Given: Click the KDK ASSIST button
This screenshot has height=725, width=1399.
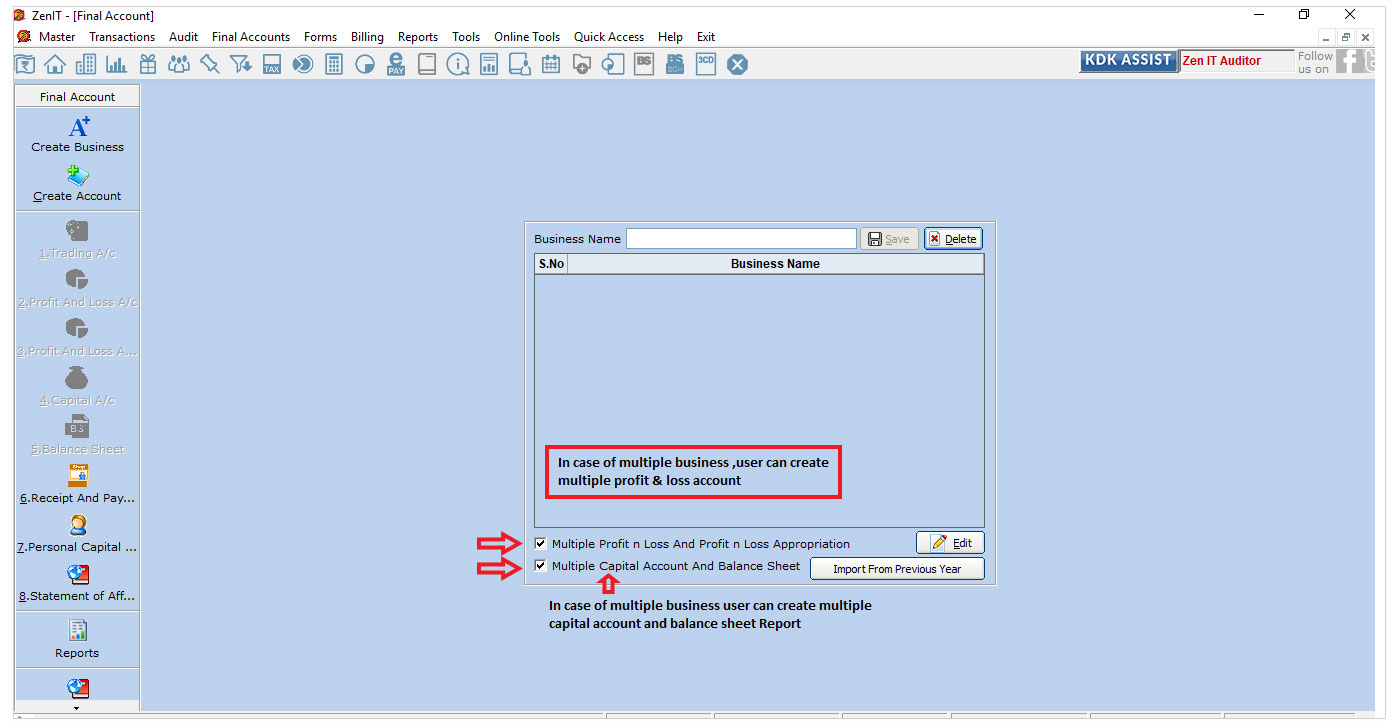Looking at the screenshot, I should point(1129,60).
